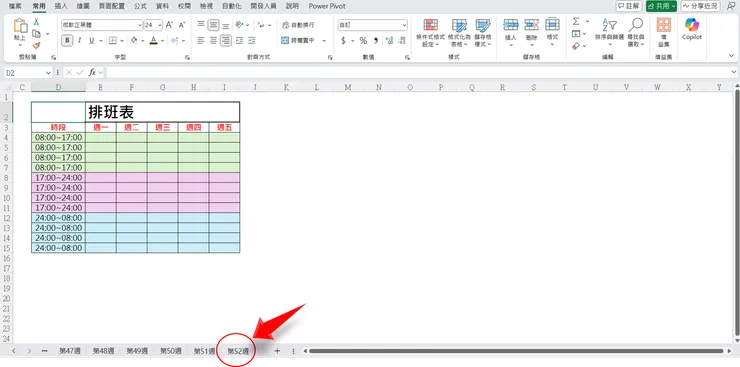Toggle Align Right

[x=226, y=41]
